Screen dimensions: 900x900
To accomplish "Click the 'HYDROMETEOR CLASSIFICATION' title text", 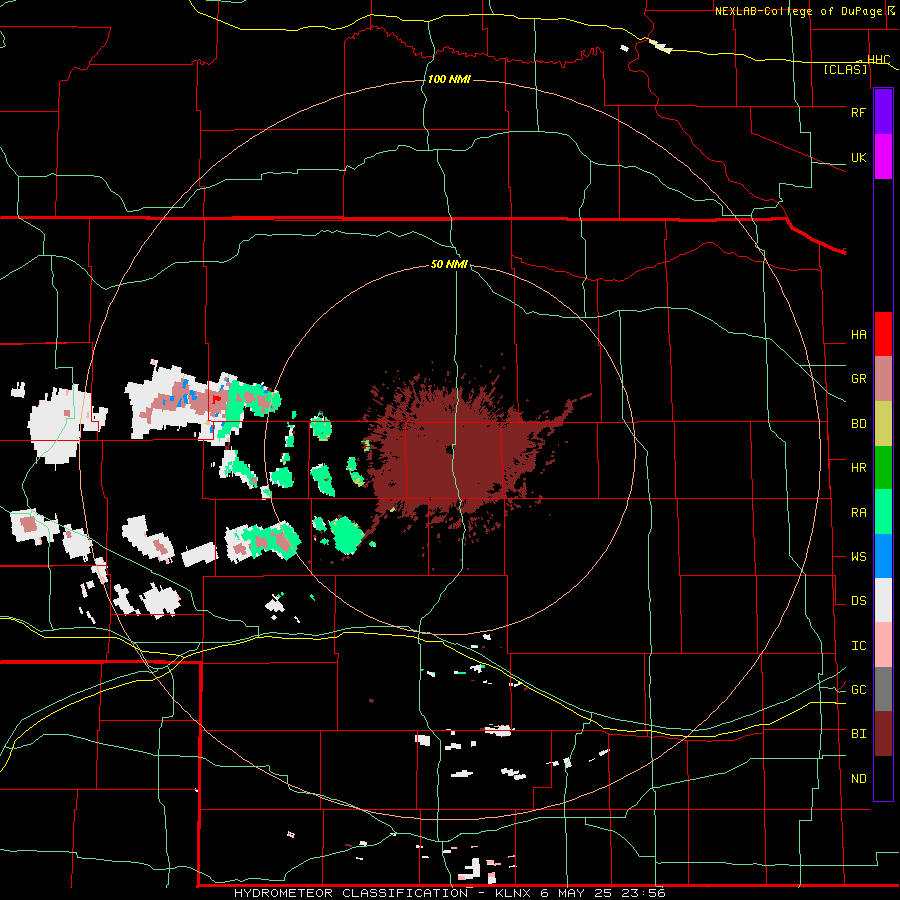I will 351,893.
